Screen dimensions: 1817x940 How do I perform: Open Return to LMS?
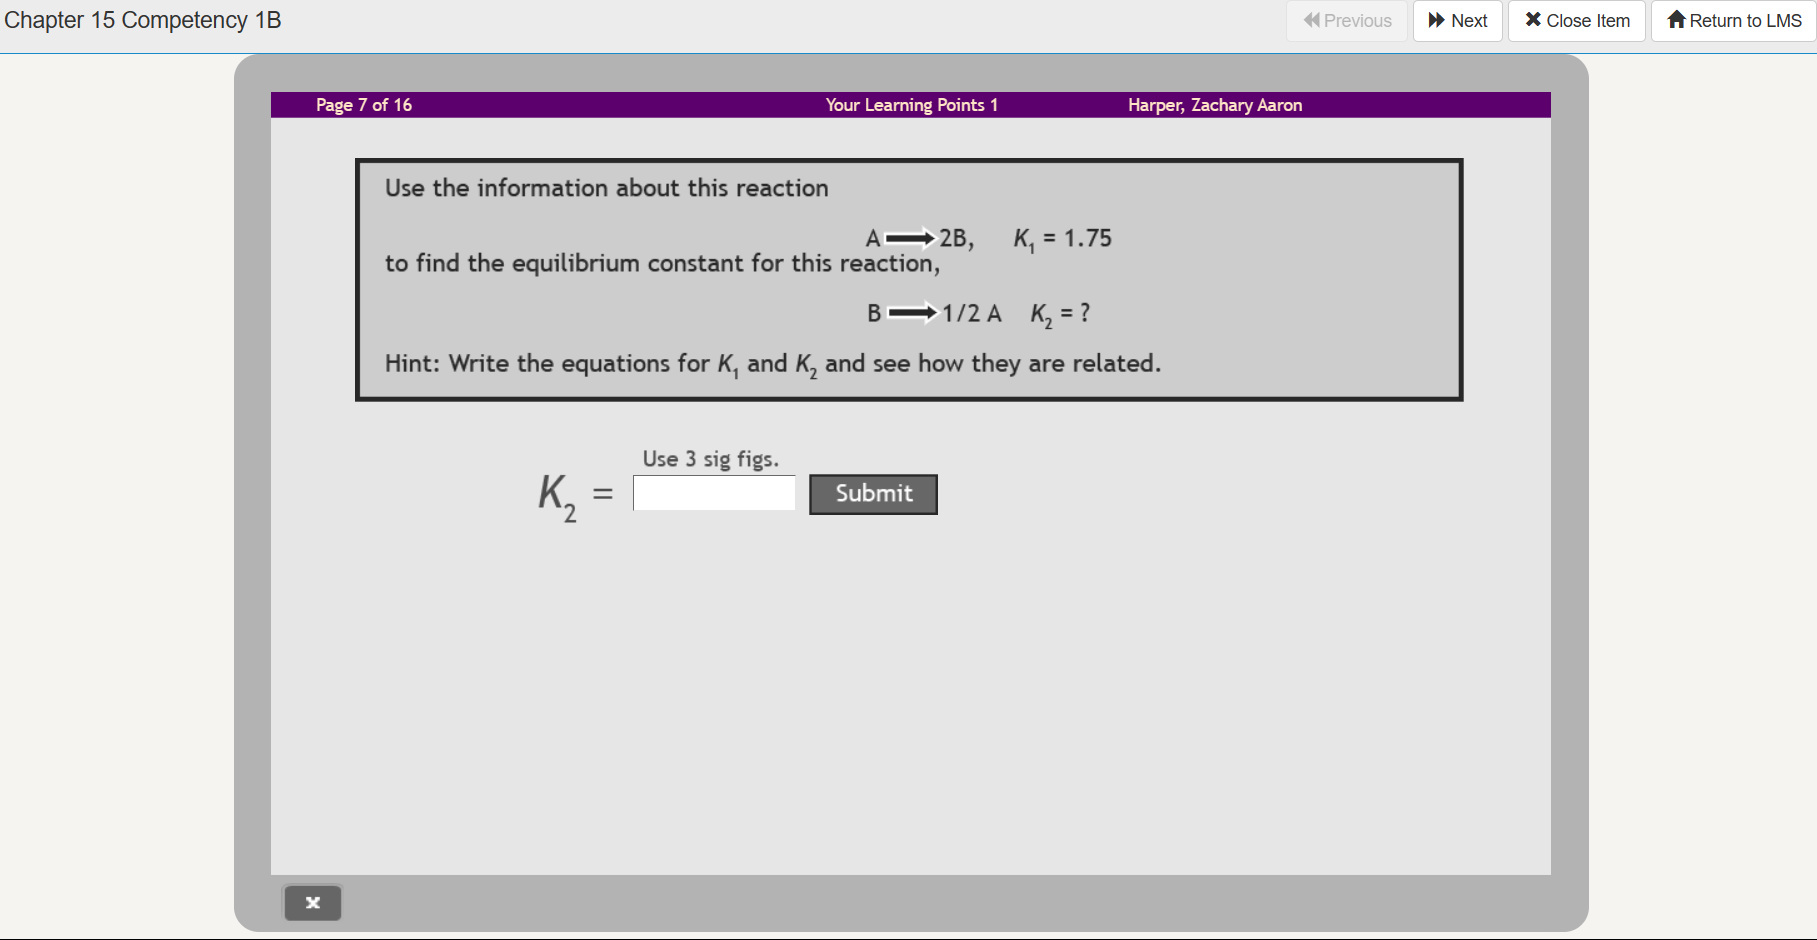(x=1732, y=20)
